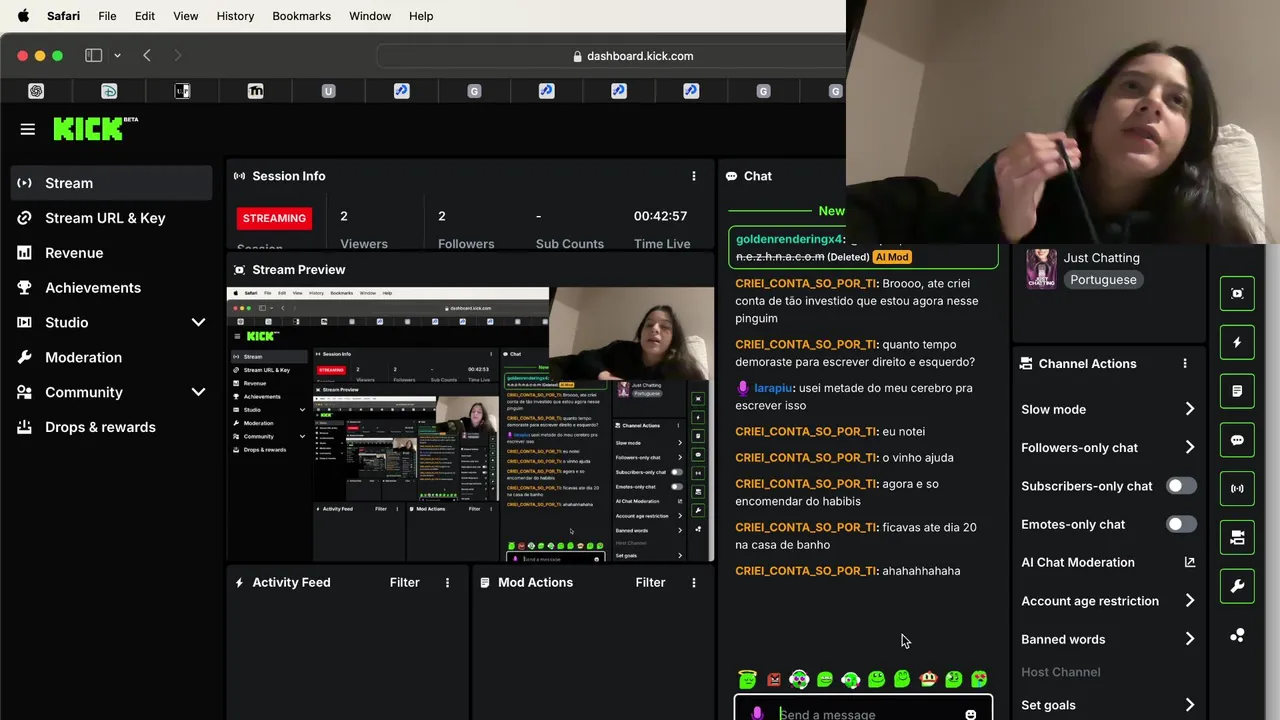Open Activity Feed Filter

point(404,582)
